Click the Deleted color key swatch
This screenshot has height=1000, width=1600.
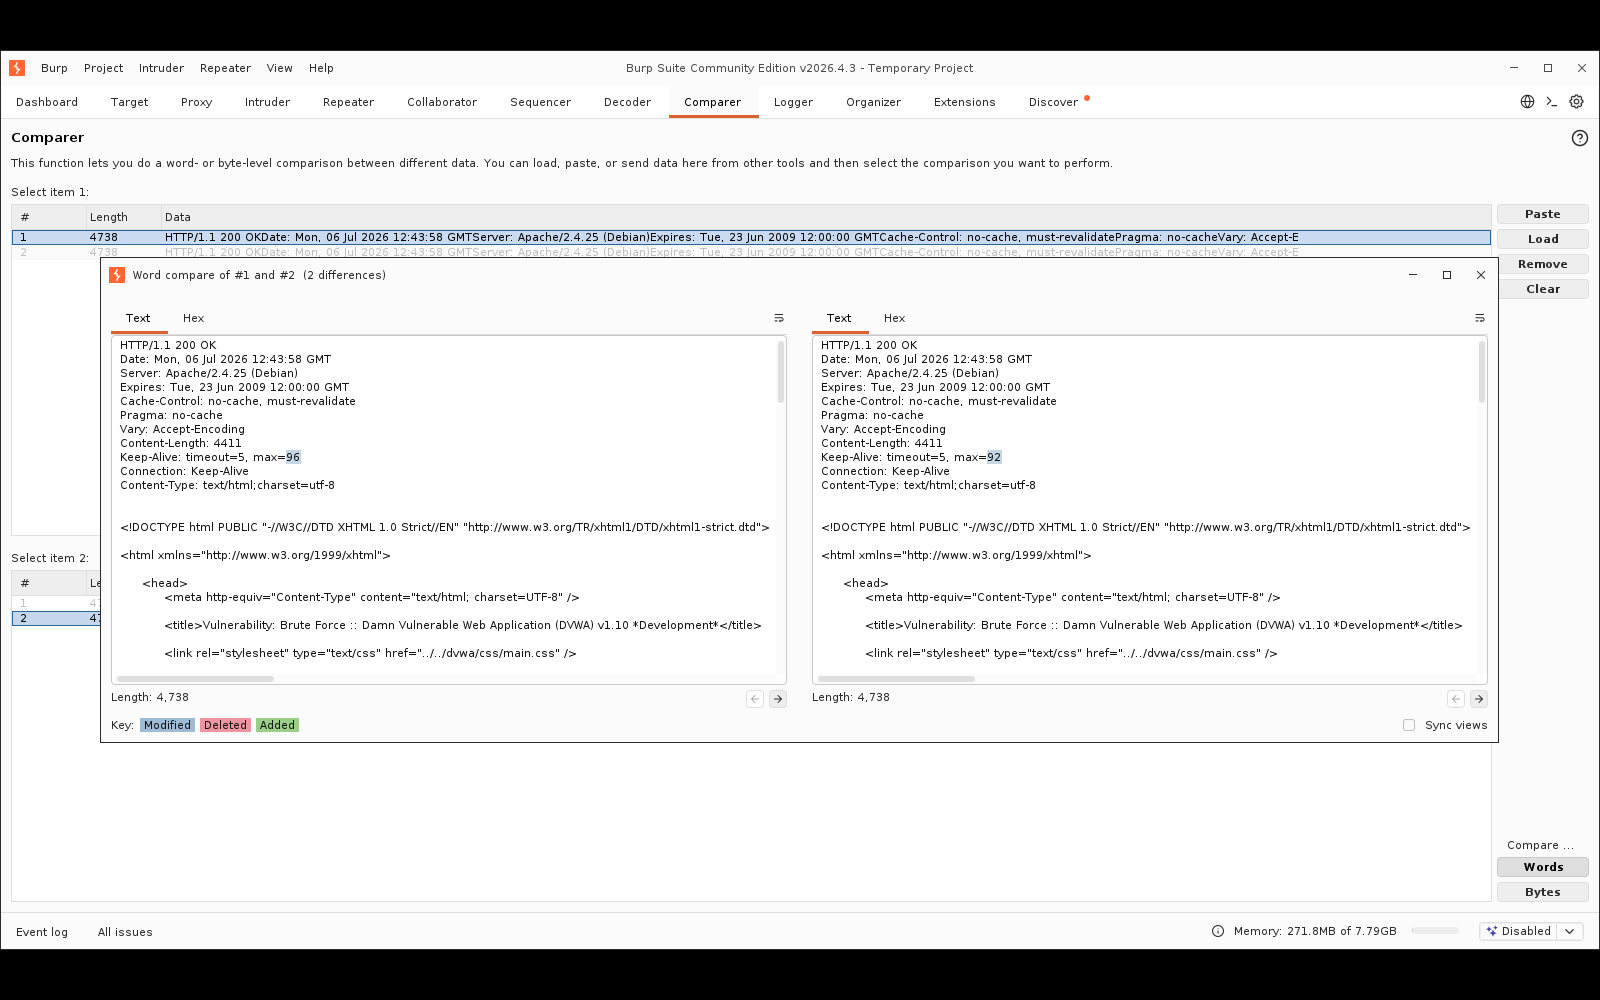point(225,725)
